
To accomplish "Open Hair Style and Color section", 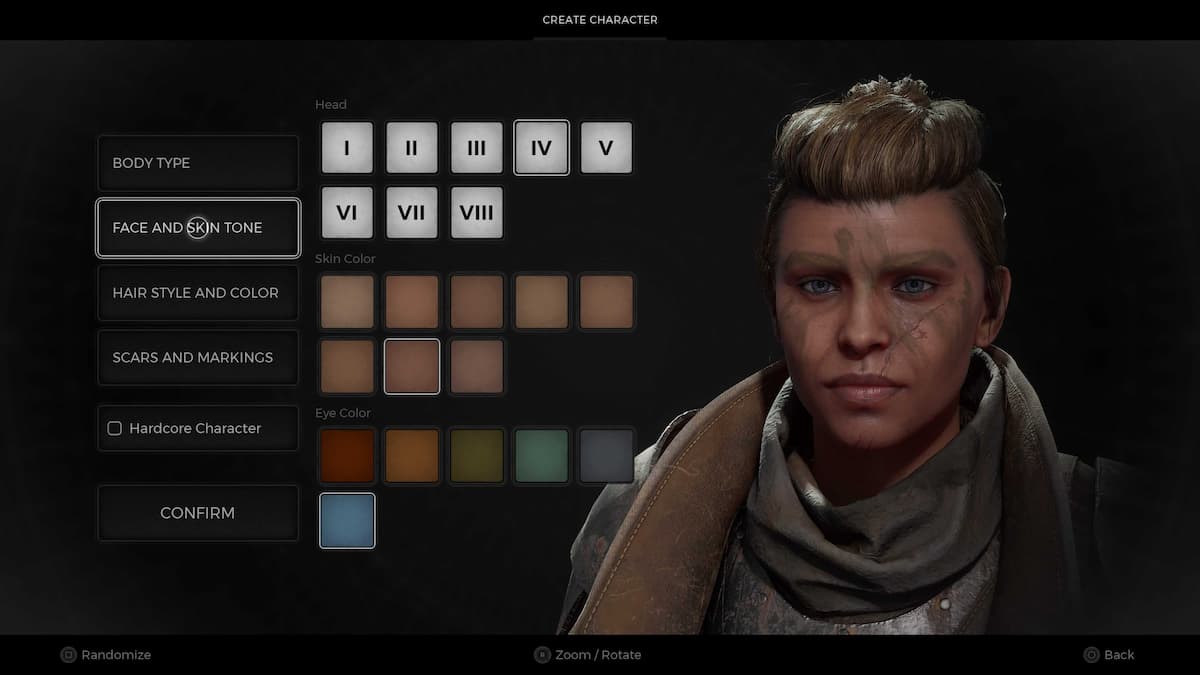I will pyautogui.click(x=198, y=293).
